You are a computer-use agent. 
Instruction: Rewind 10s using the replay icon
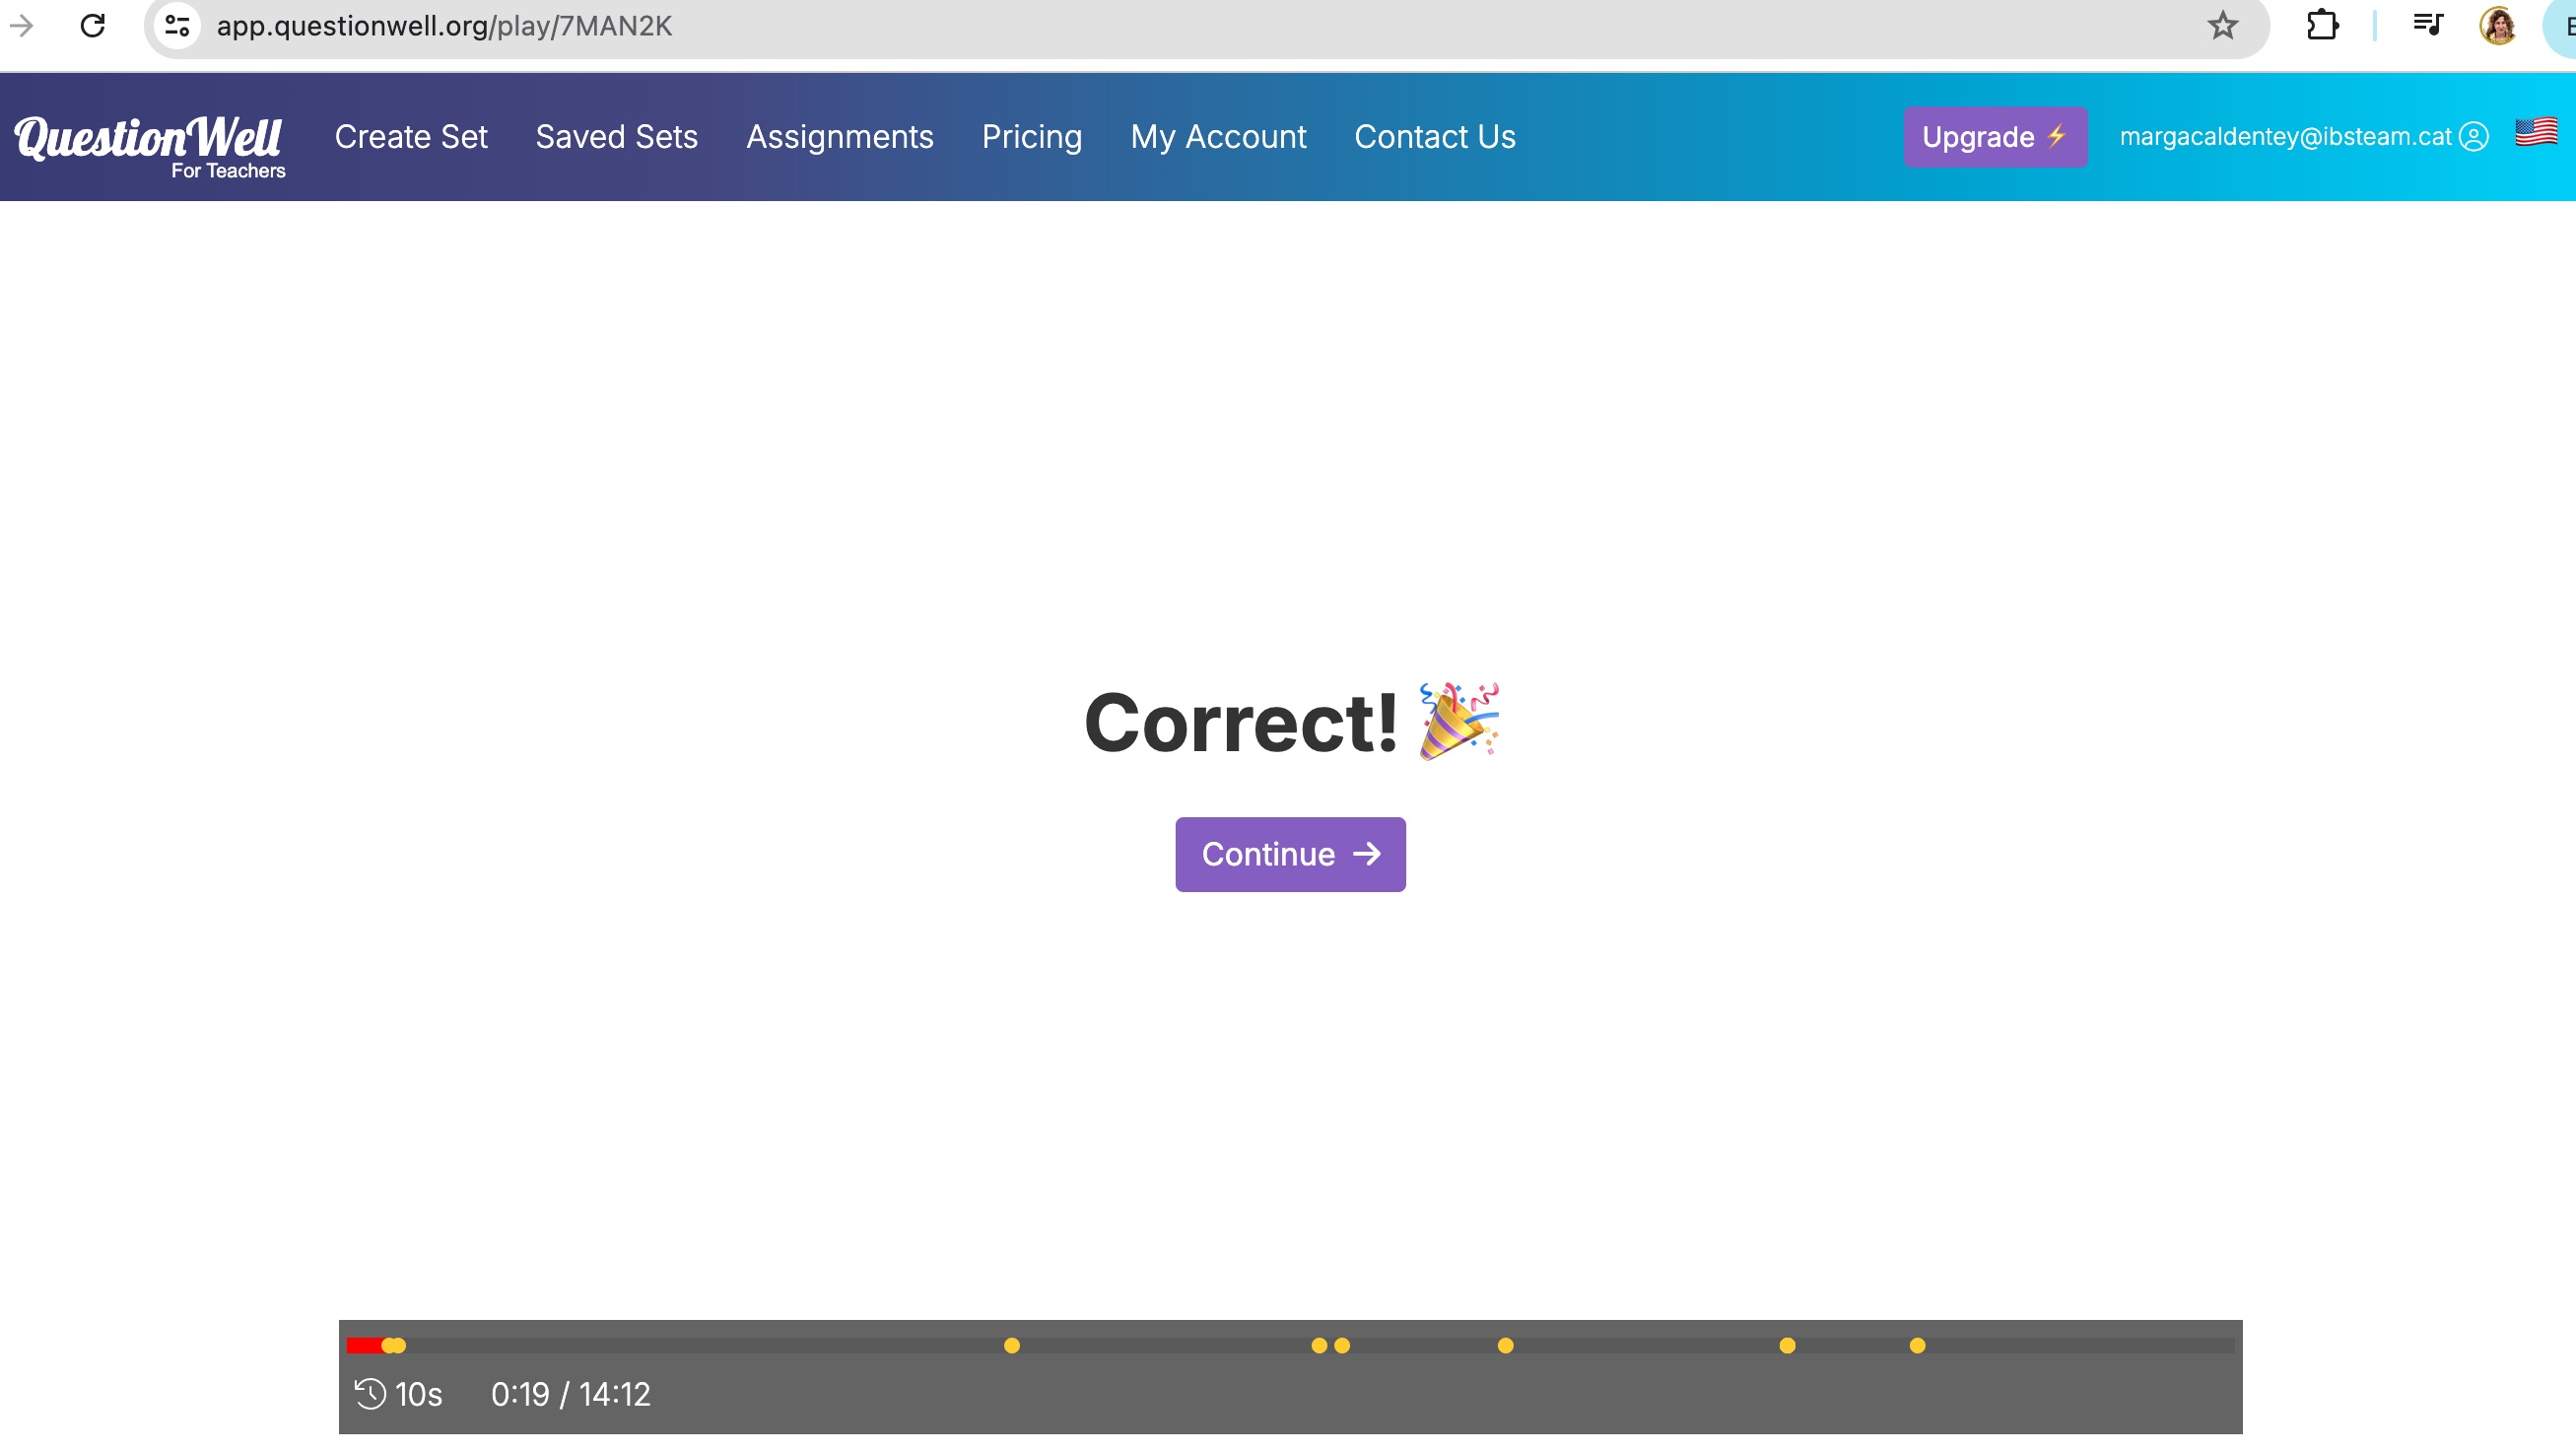click(x=371, y=1393)
